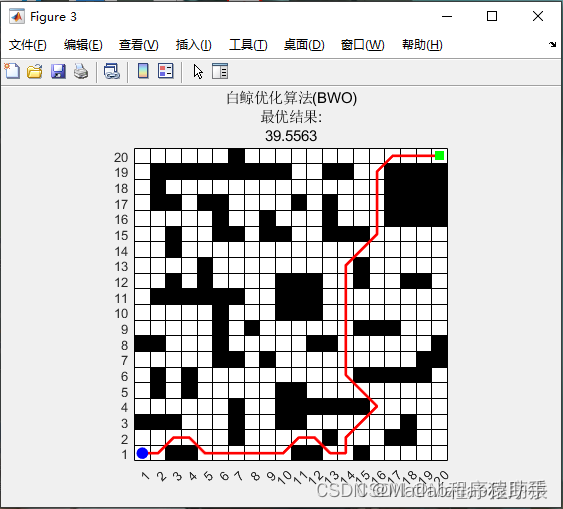Save the figure using the floppy icon
Screen dimensions: 563x509
[x=58, y=71]
